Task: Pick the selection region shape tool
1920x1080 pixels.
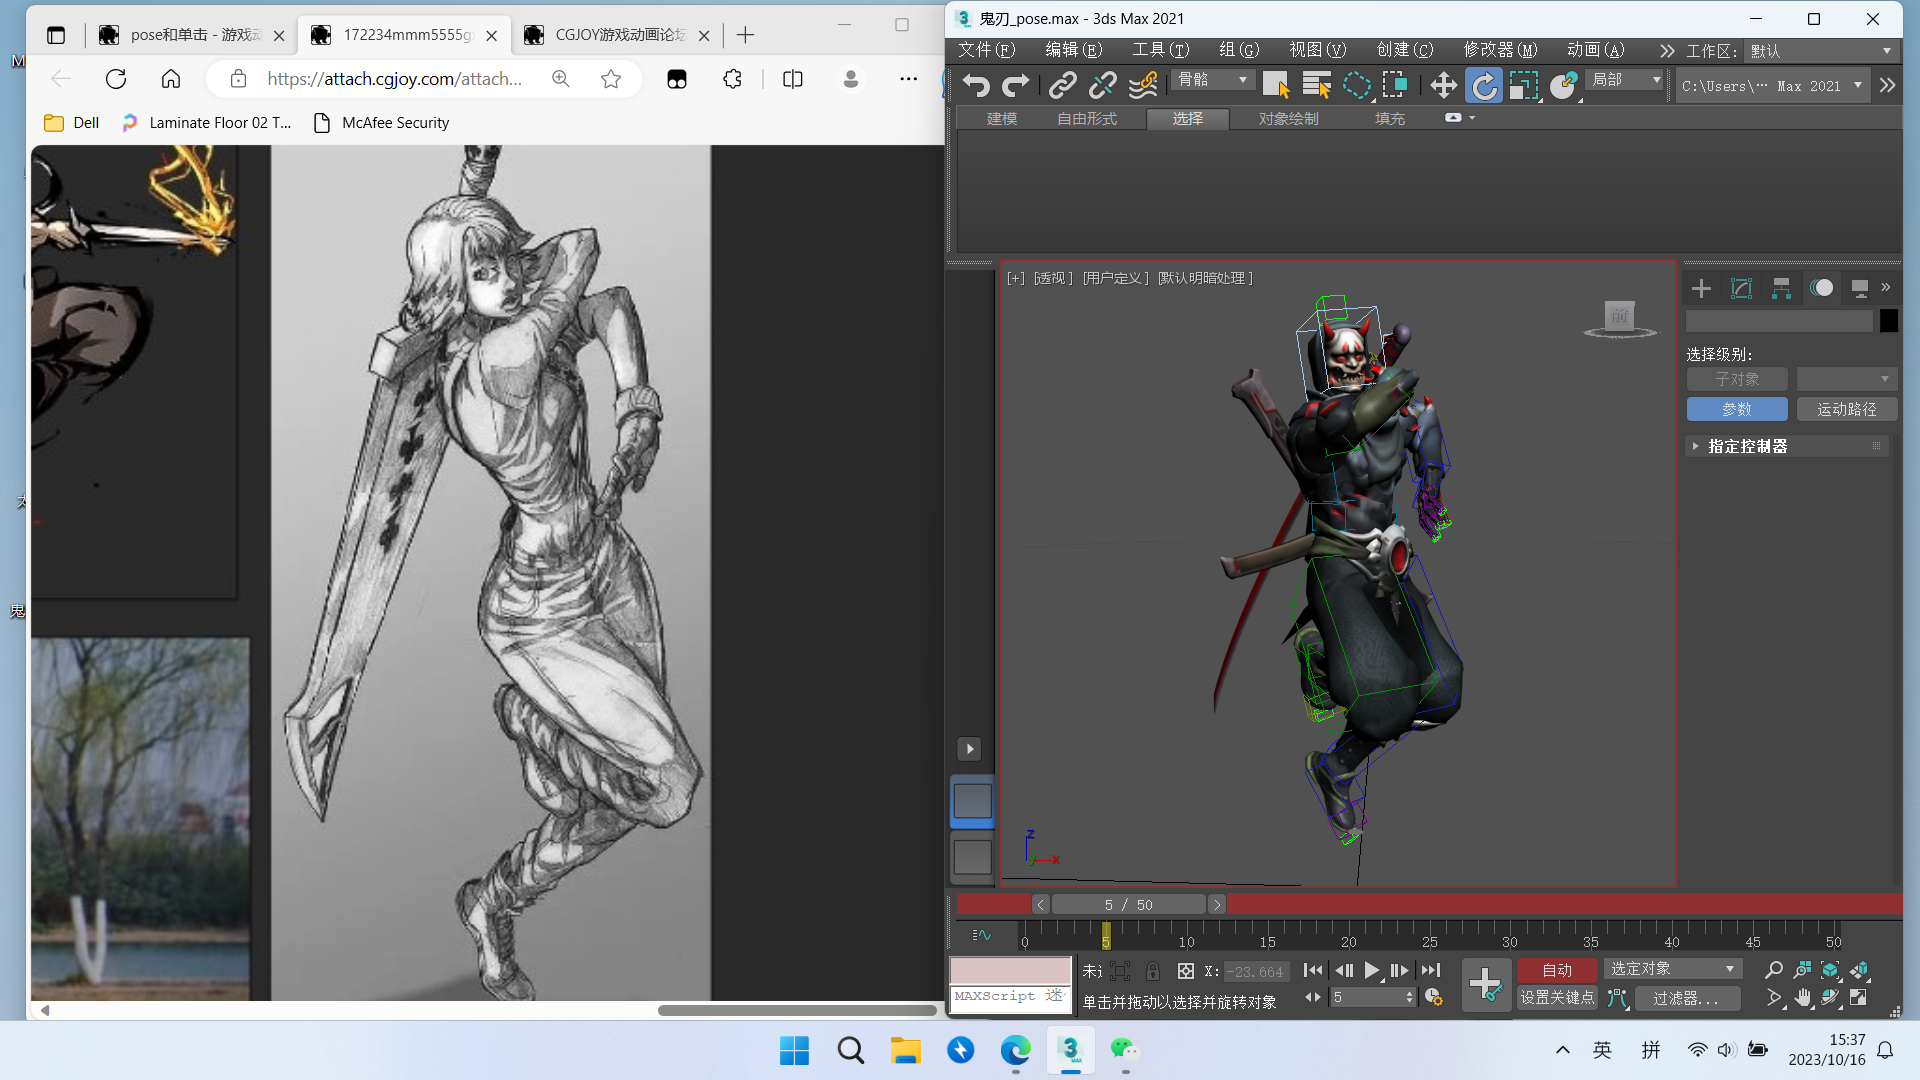Action: pyautogui.click(x=1357, y=86)
